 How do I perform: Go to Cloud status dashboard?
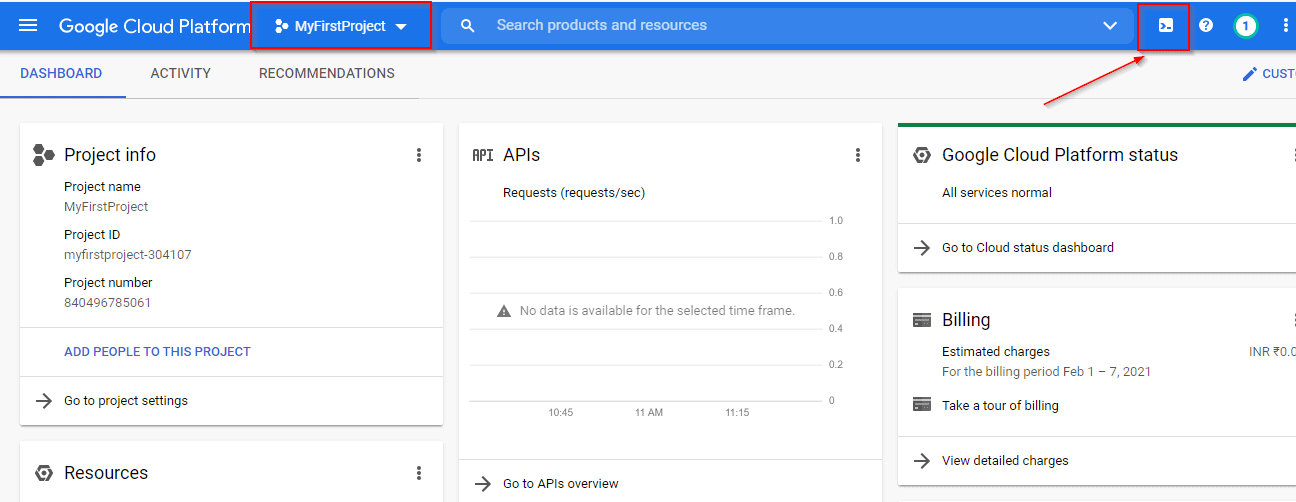coord(1027,248)
